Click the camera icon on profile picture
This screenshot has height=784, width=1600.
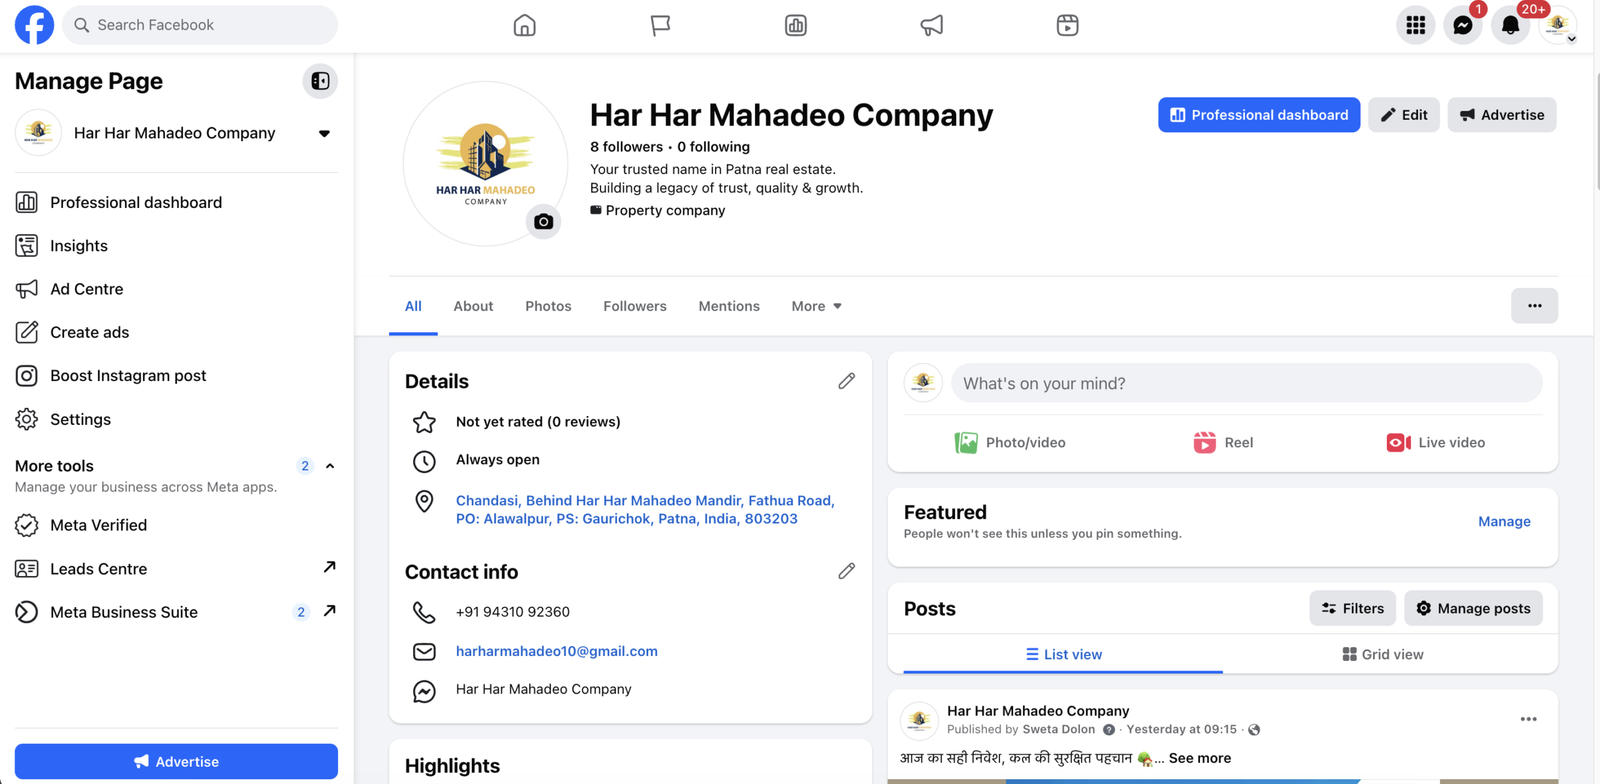[543, 222]
